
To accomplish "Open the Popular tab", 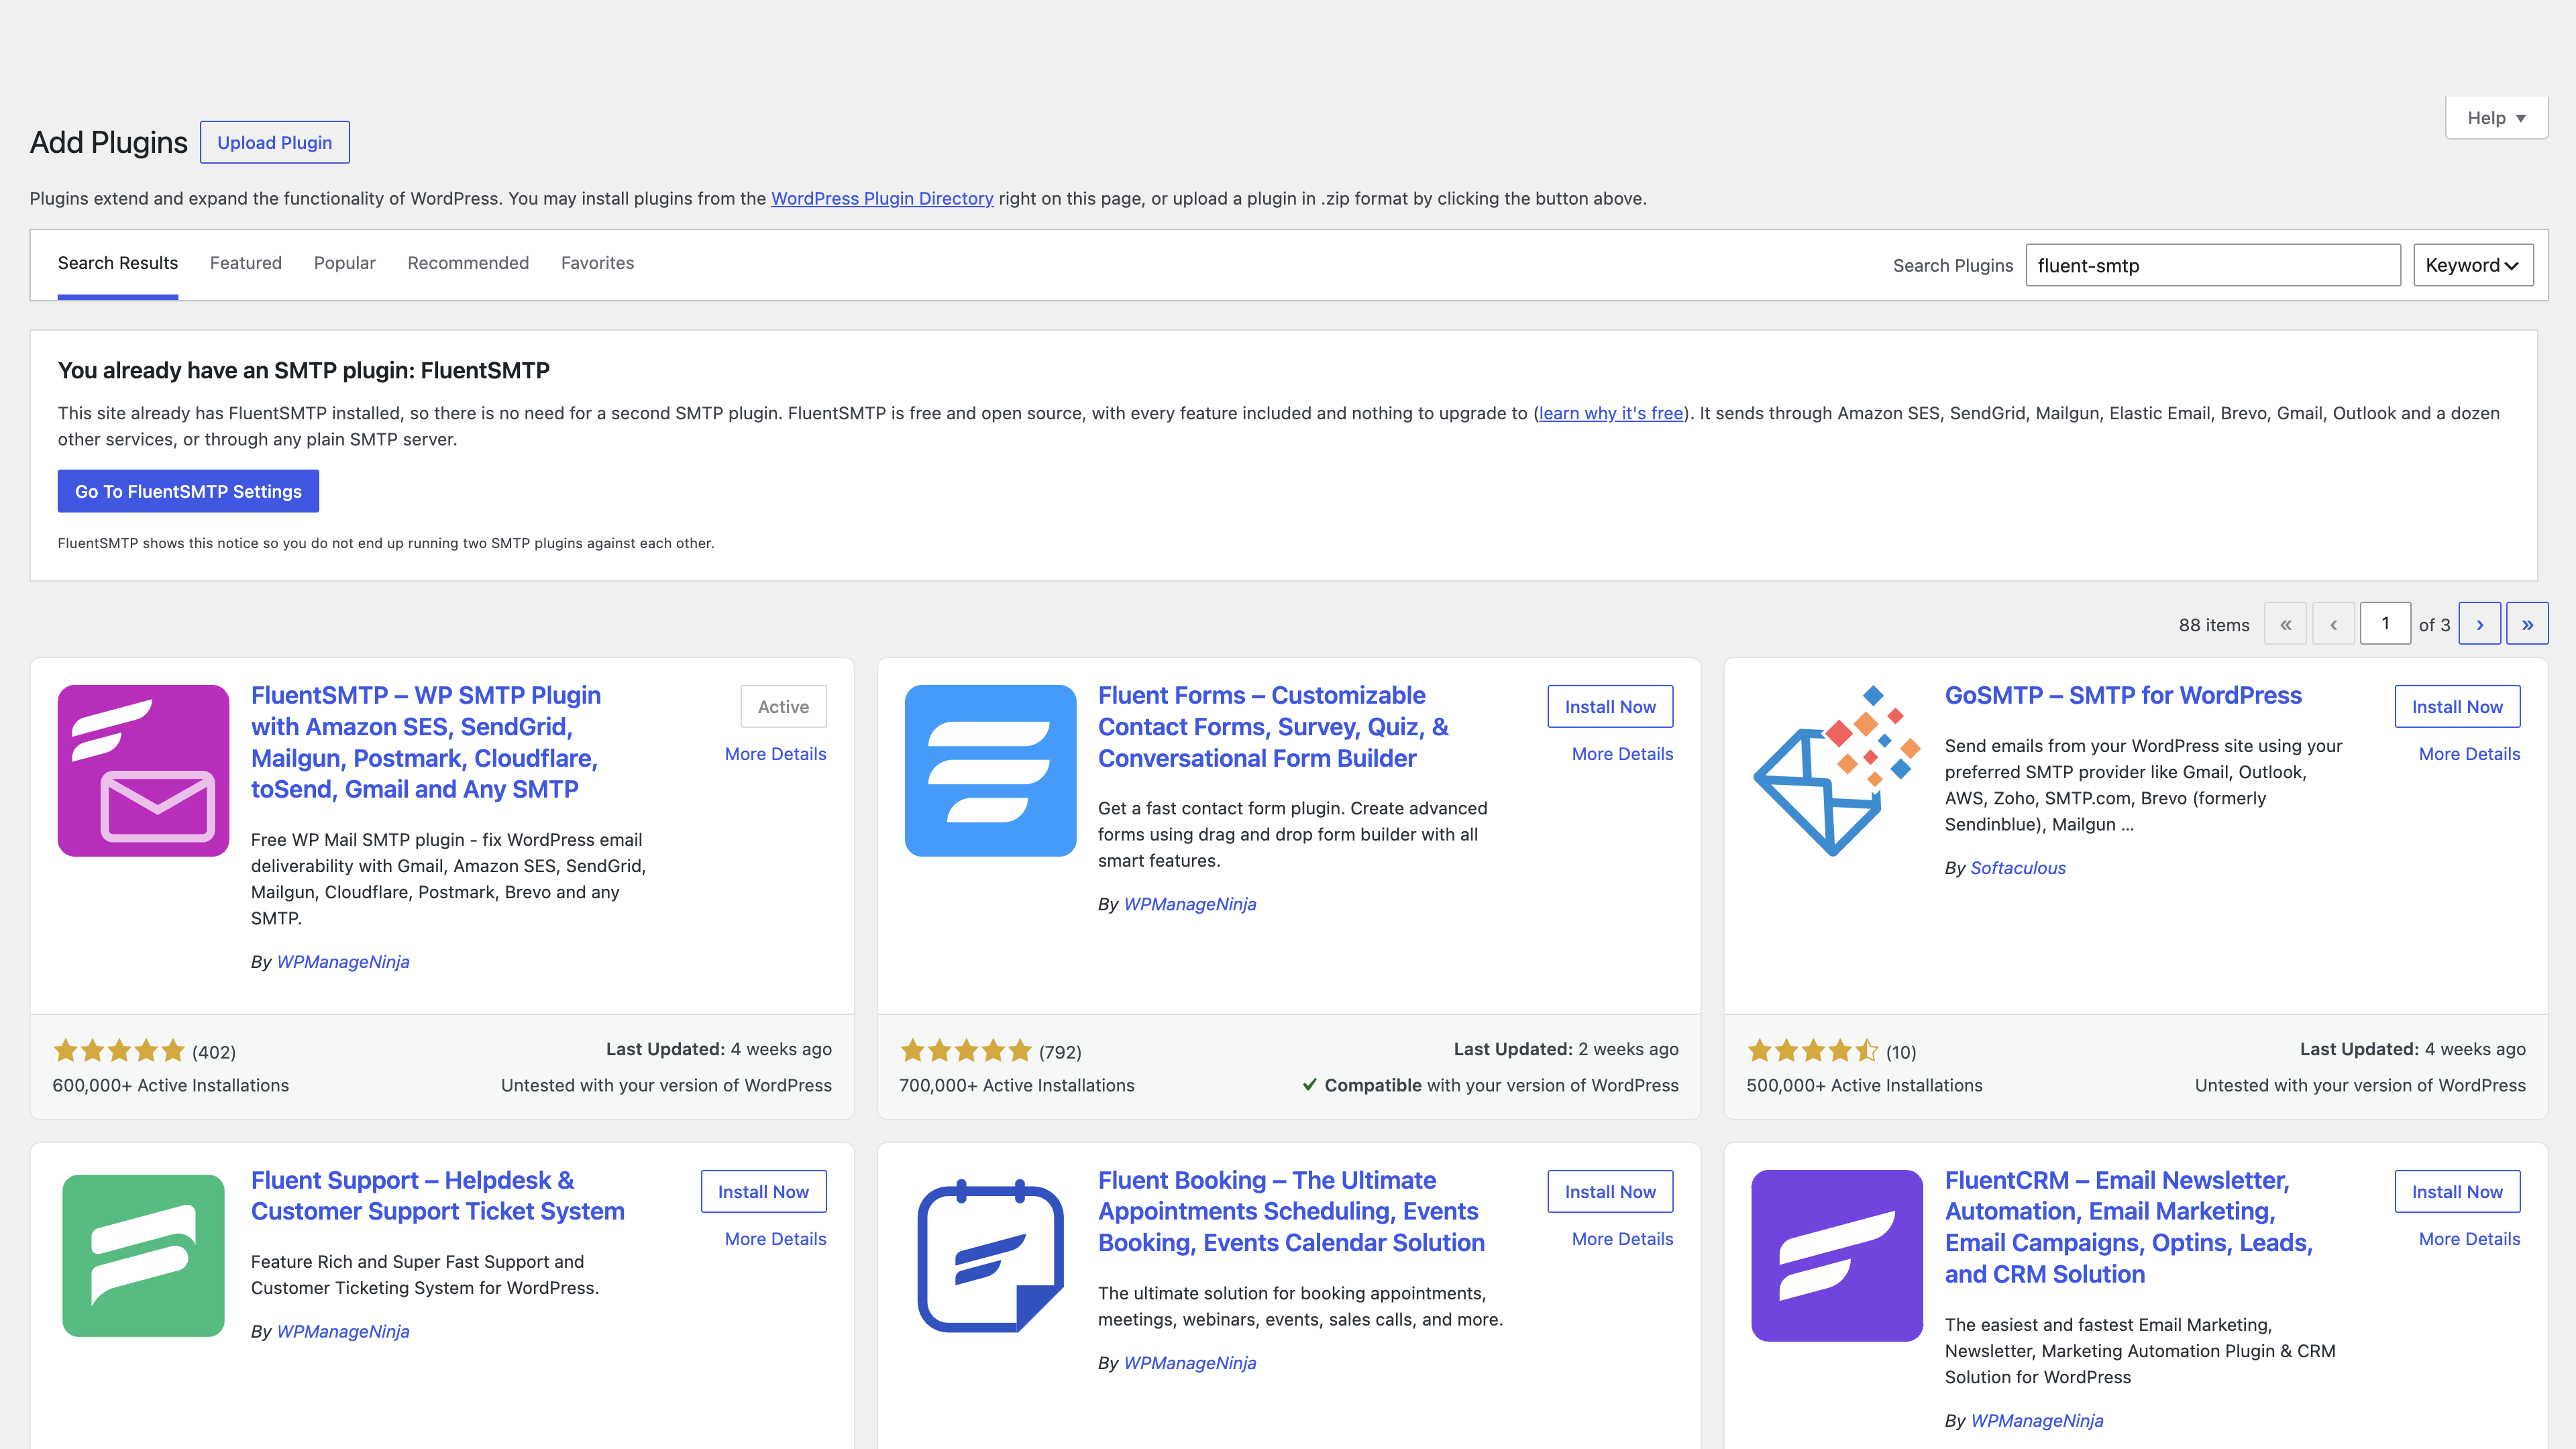I will tap(345, 263).
